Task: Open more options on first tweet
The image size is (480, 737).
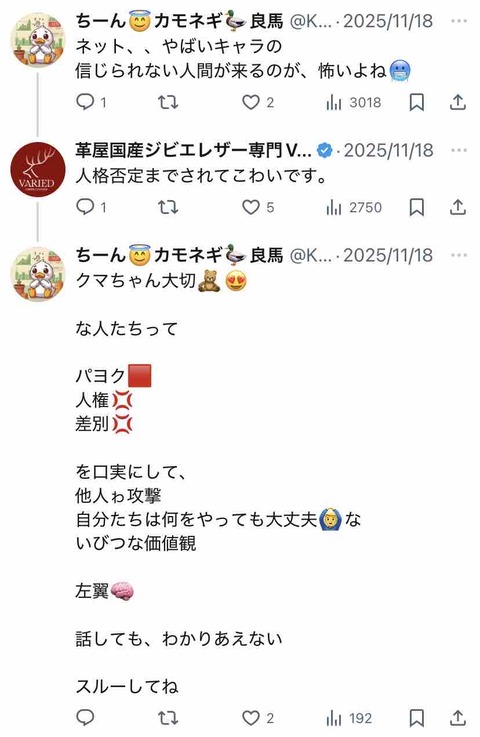Action: (459, 21)
